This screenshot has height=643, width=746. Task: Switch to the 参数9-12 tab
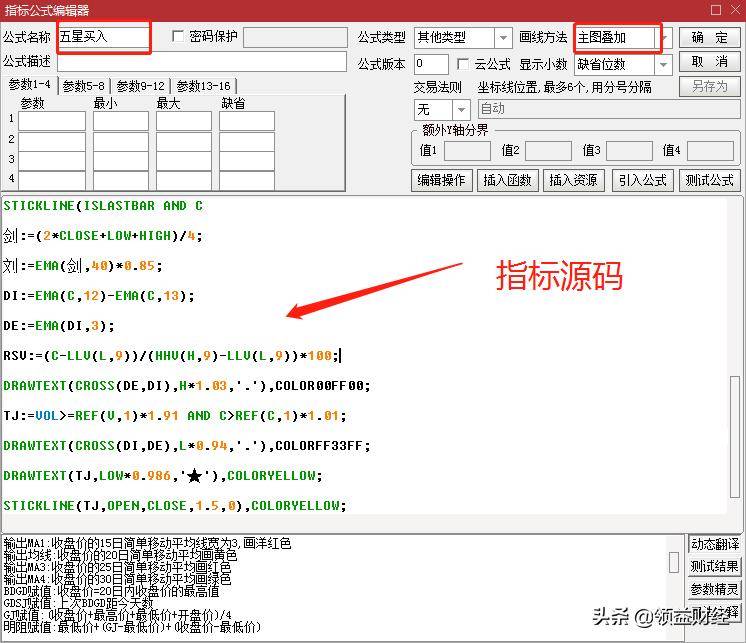tap(140, 86)
